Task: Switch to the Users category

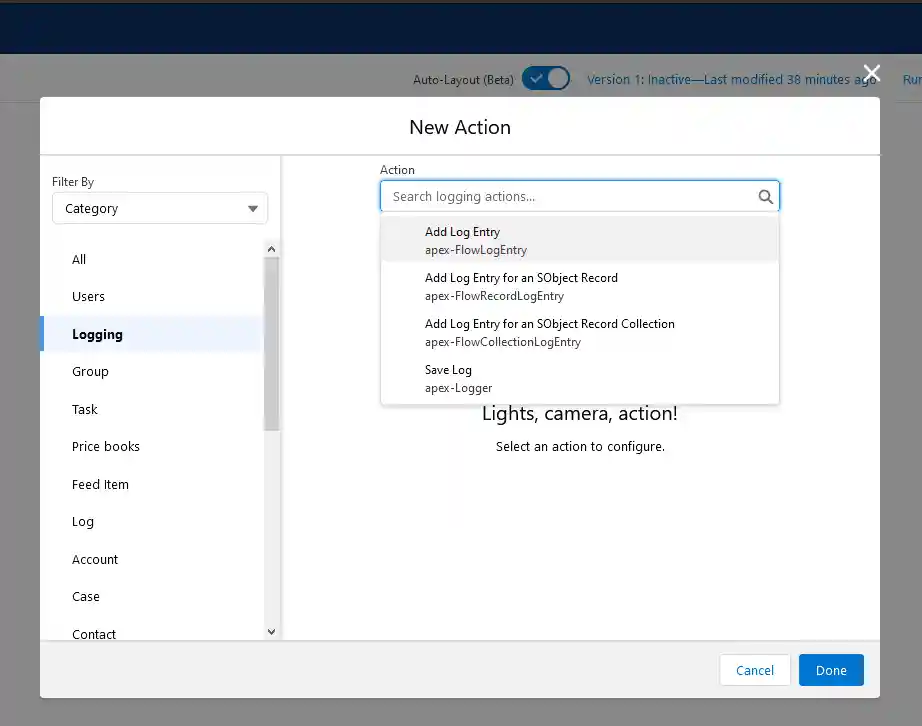Action: pyautogui.click(x=88, y=296)
